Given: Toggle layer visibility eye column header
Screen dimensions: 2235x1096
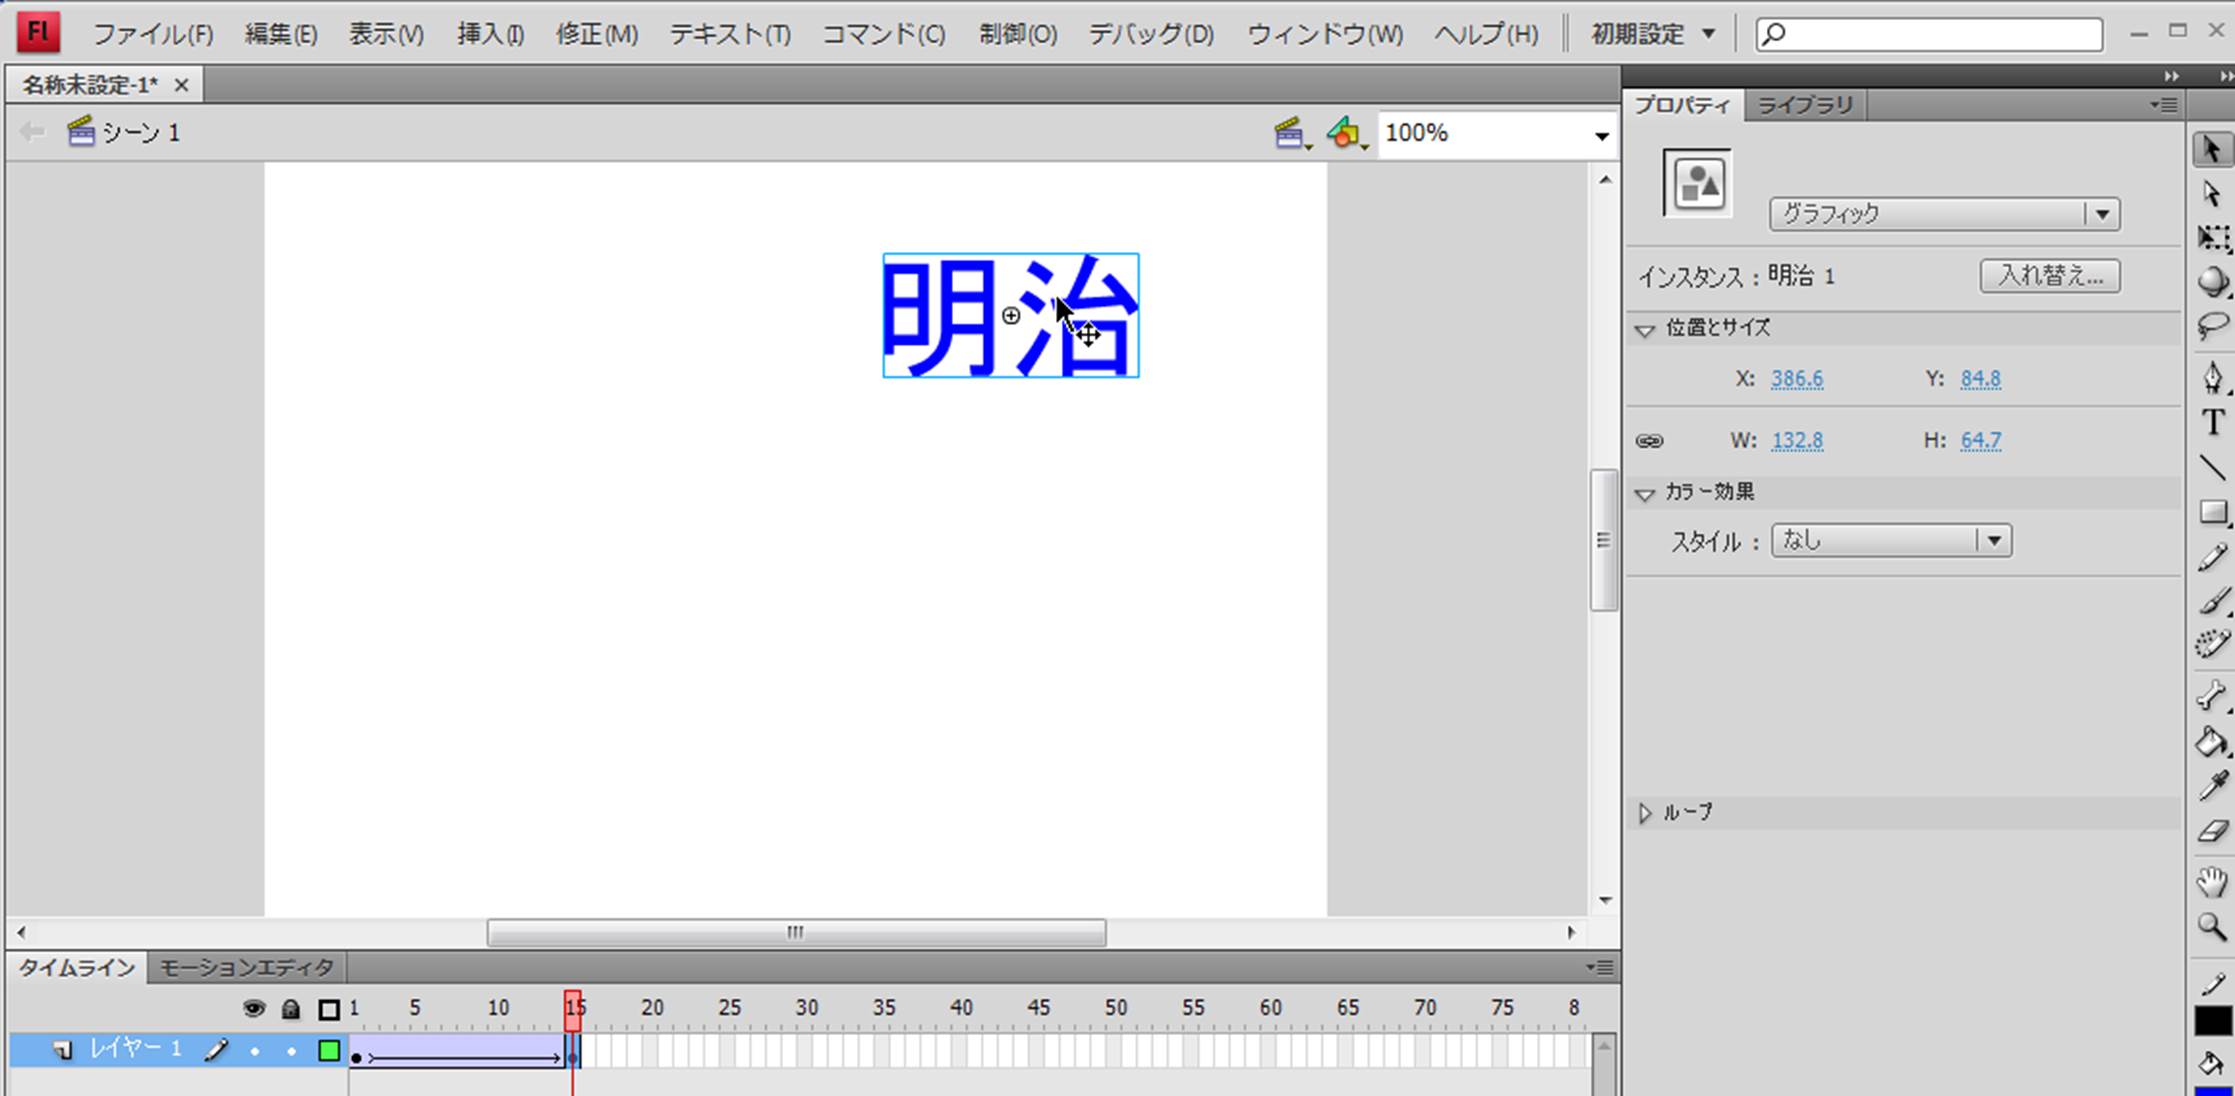Looking at the screenshot, I should click(254, 1009).
